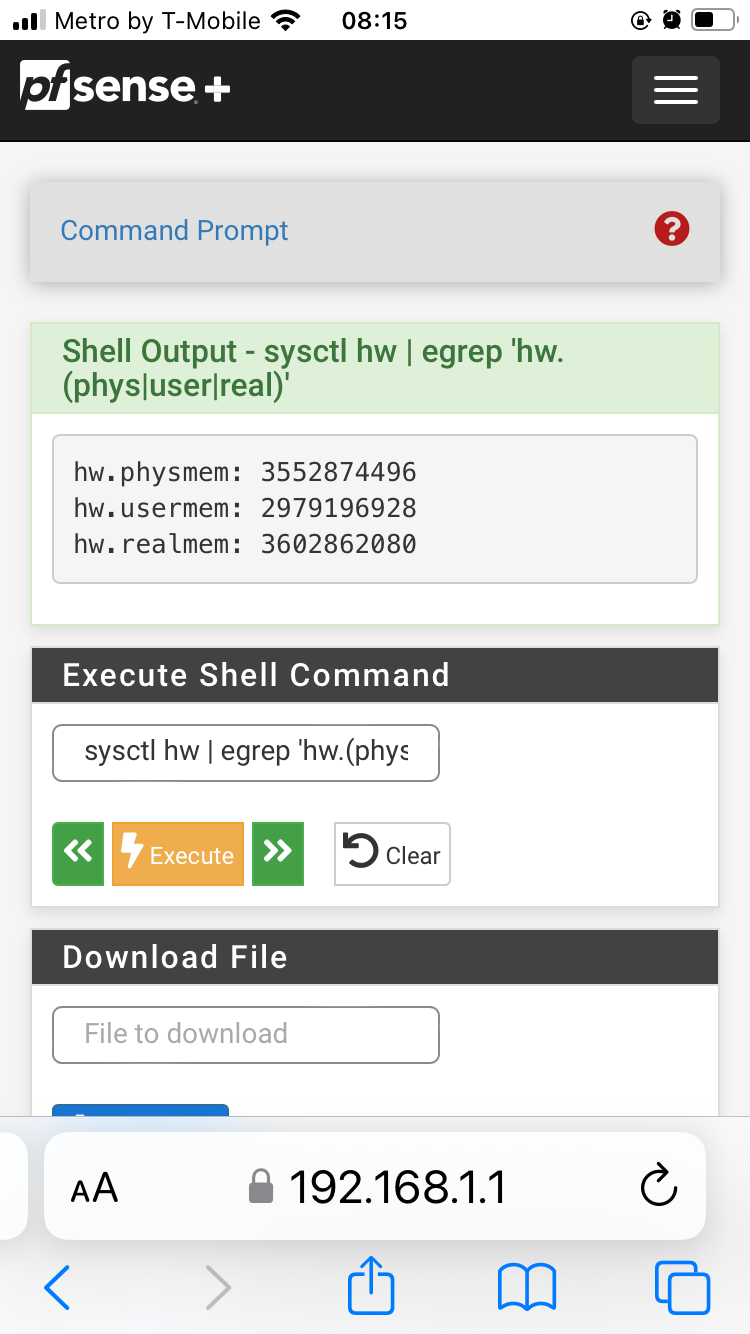The height and width of the screenshot is (1334, 750).
Task: Click the pfSense+ logo
Action: (x=125, y=89)
